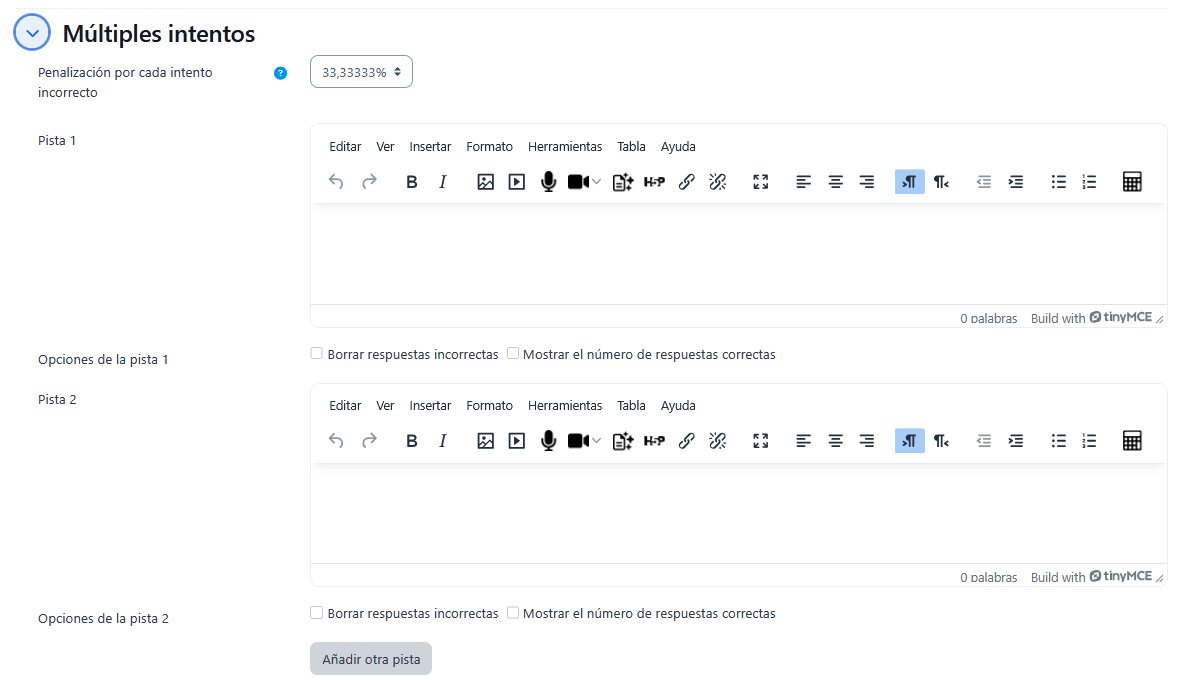Click H5P icon in Pista 2 toolbar
1179x680 pixels.
[x=654, y=441]
